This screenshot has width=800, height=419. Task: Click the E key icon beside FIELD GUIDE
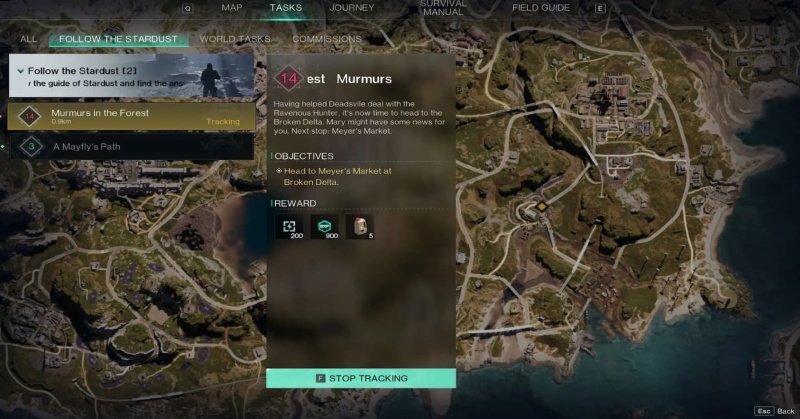pyautogui.click(x=601, y=8)
